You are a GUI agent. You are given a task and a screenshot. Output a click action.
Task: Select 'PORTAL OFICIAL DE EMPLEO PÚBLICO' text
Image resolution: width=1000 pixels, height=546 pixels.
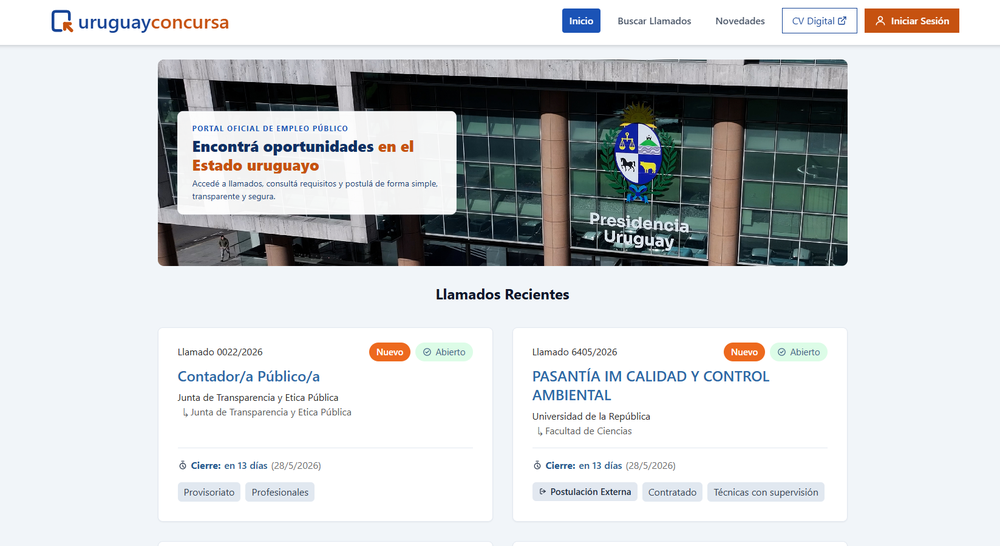[270, 128]
